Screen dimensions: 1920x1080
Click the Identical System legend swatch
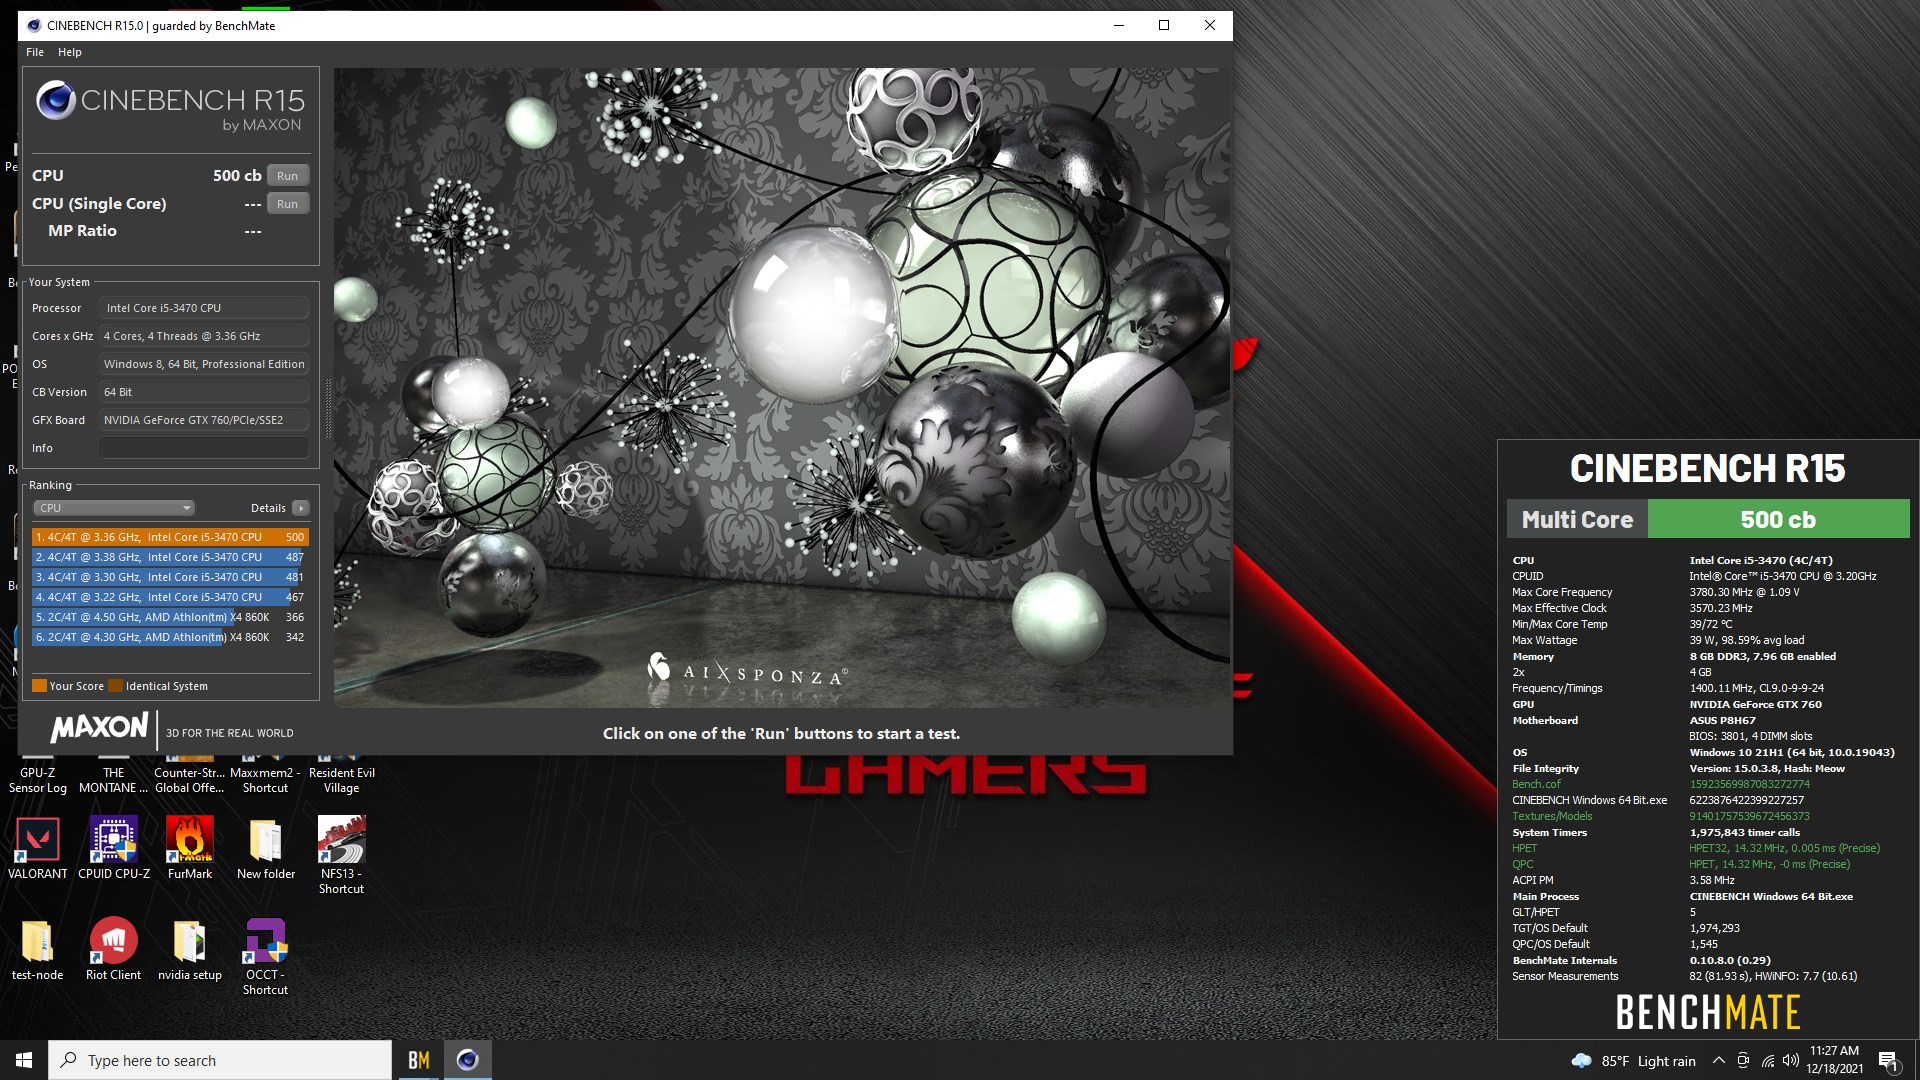pos(115,686)
